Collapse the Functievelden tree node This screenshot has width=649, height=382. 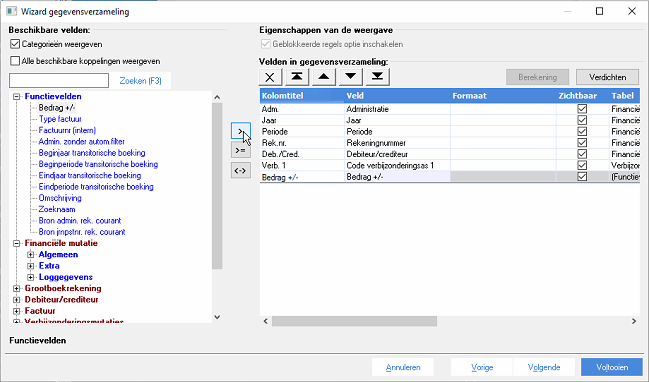tap(16, 96)
